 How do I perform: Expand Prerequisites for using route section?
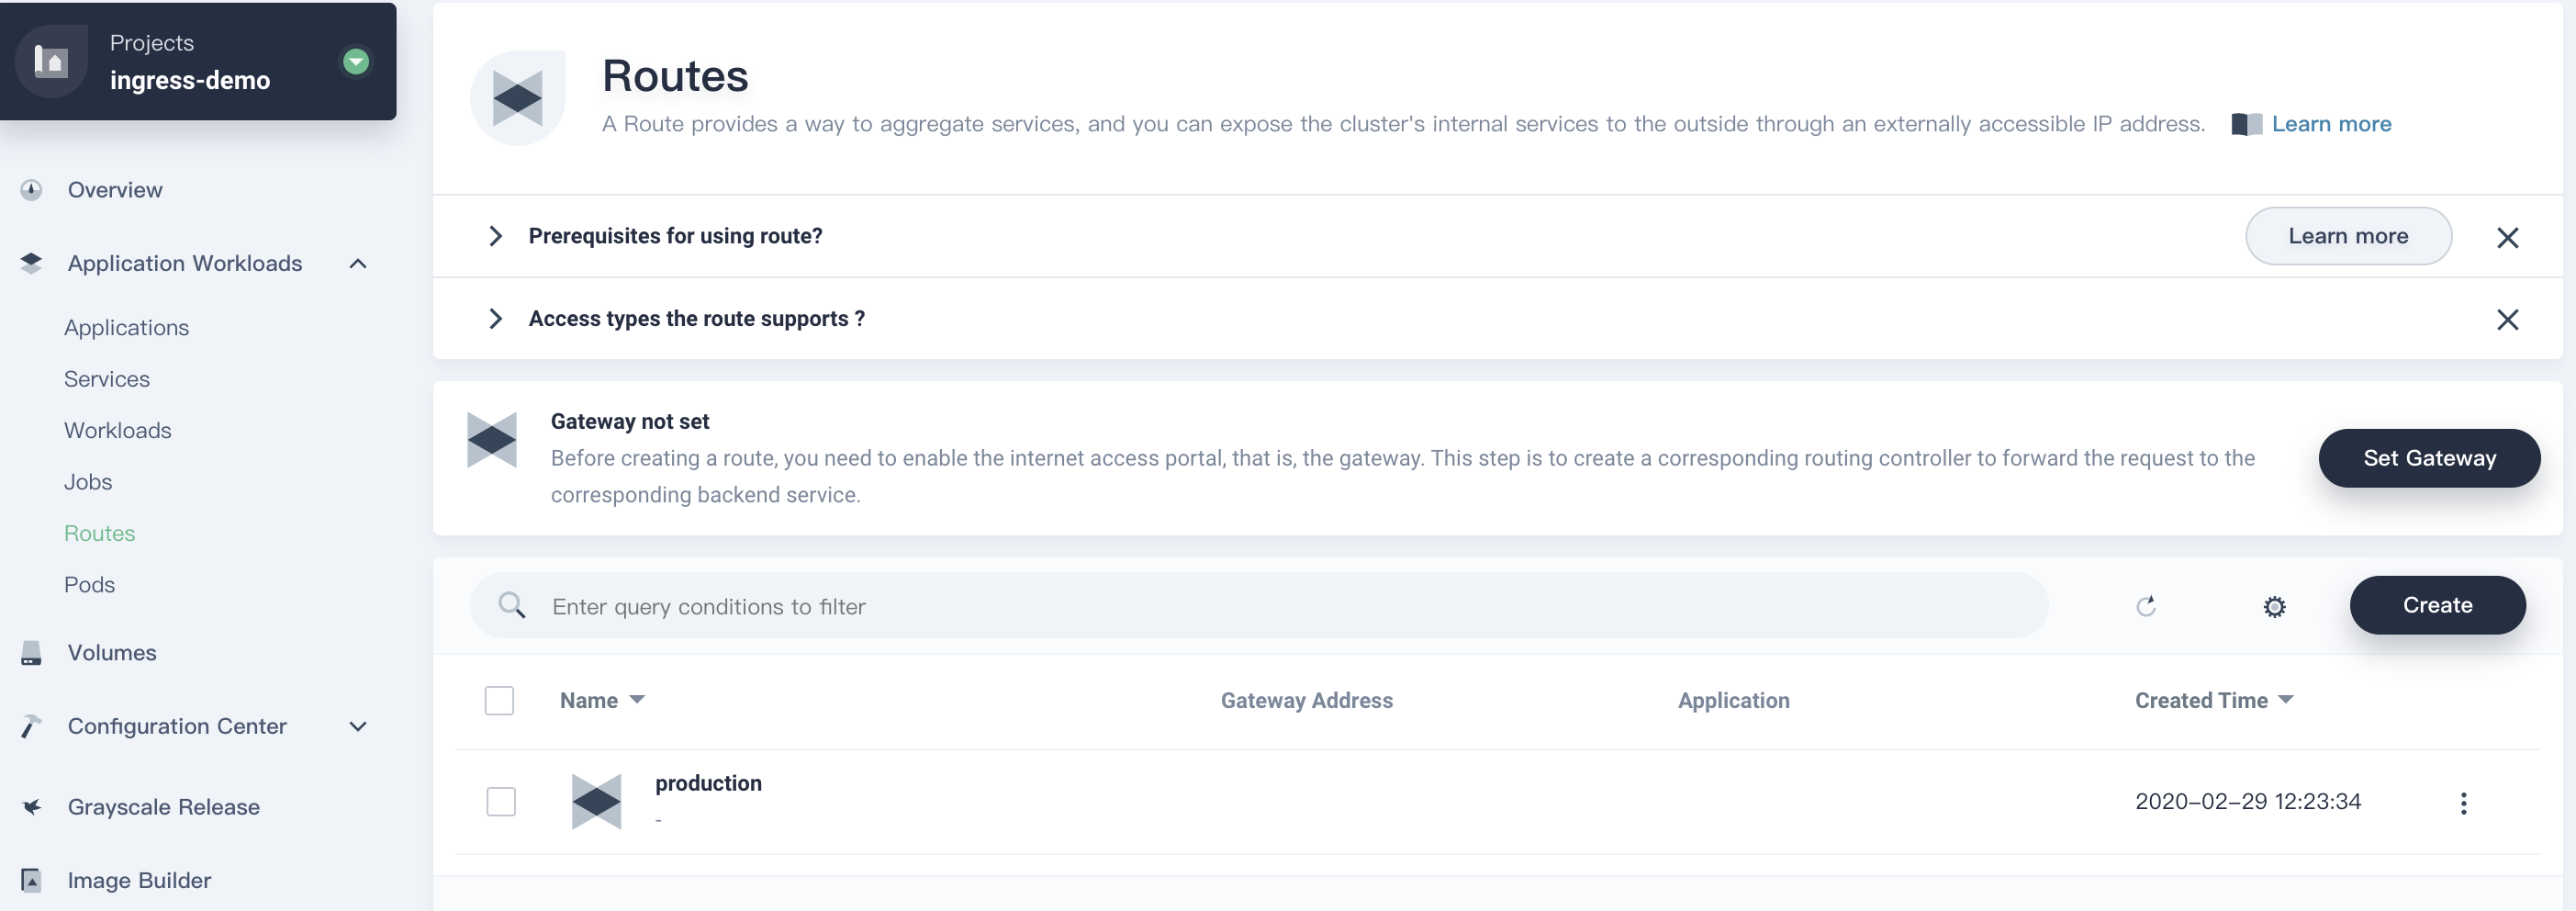[x=495, y=236]
